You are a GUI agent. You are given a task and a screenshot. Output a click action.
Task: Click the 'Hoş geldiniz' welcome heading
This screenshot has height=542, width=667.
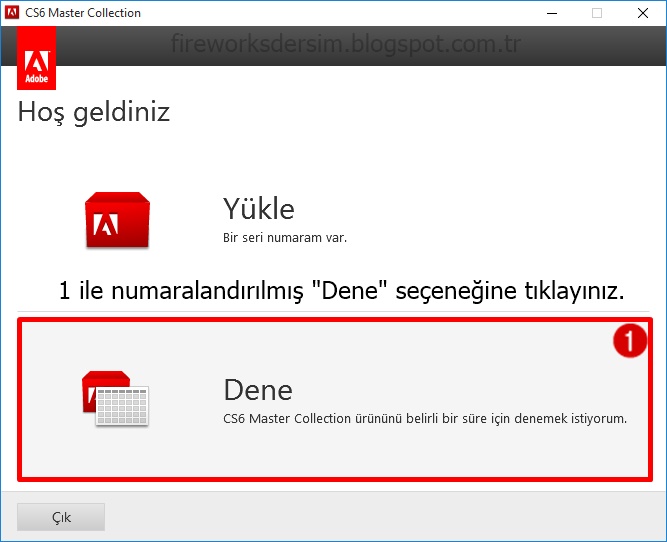[94, 112]
